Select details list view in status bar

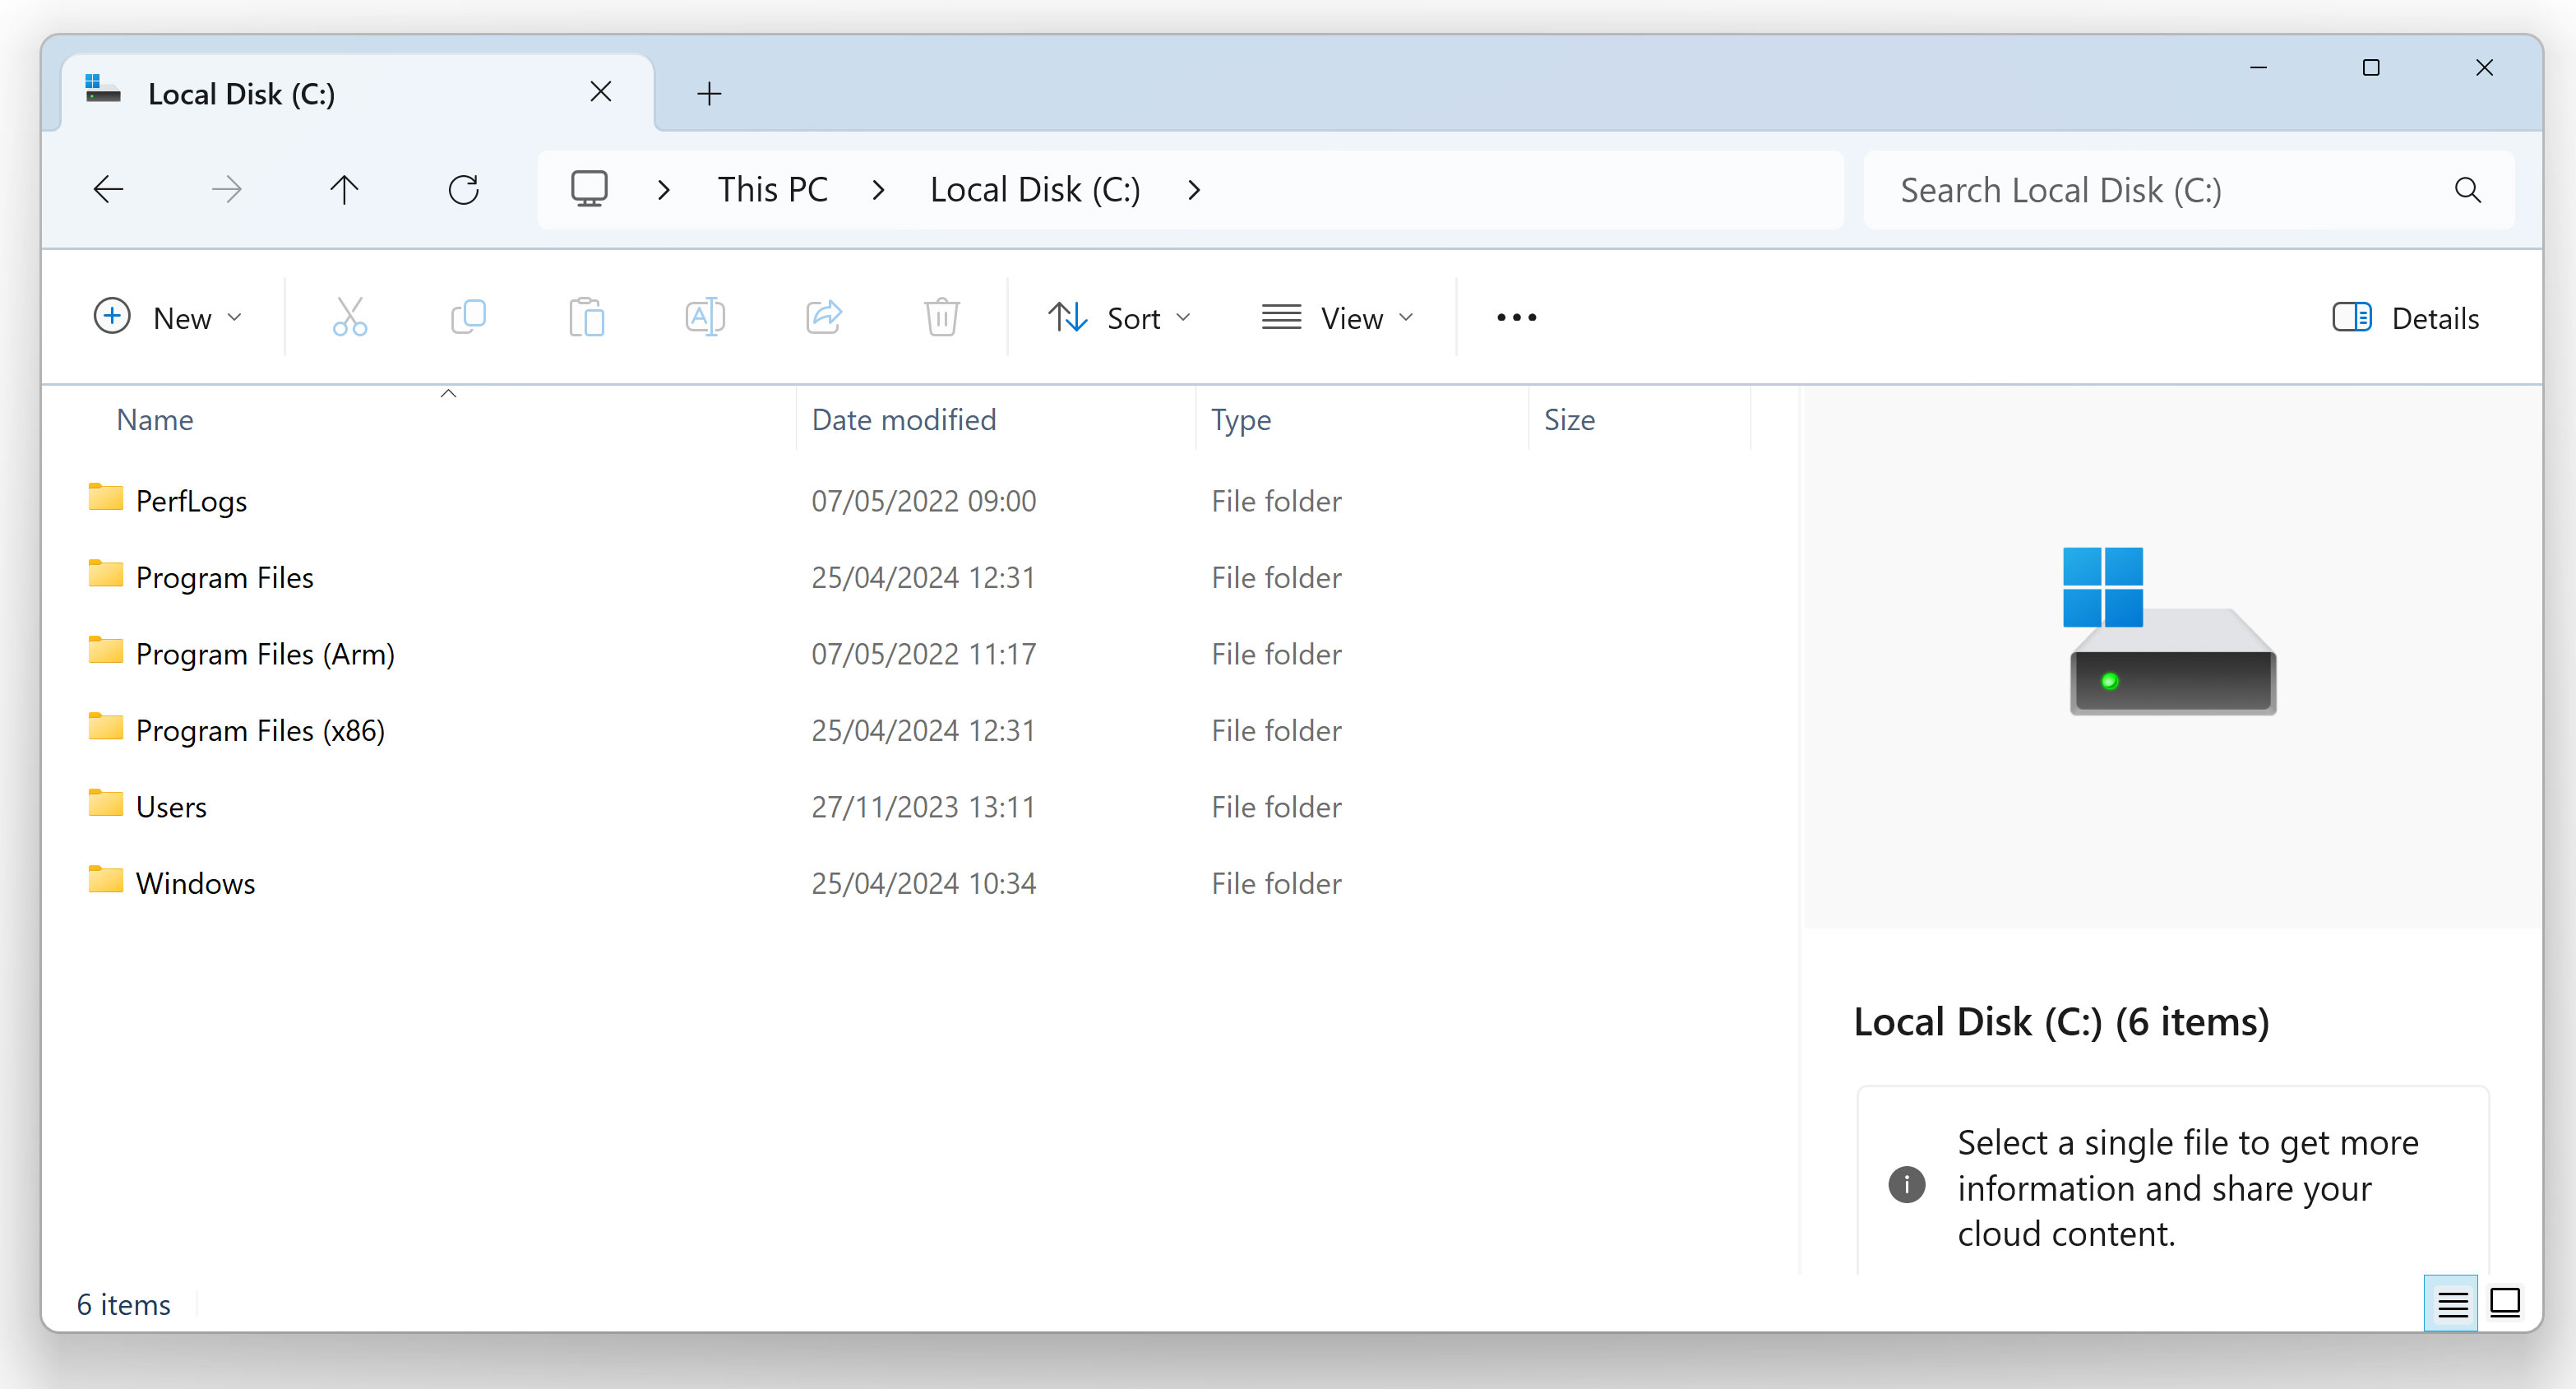coord(2451,1303)
